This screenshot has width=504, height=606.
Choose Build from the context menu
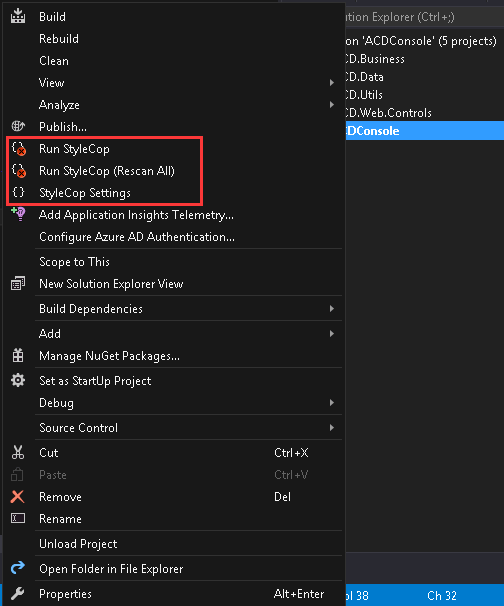click(x=174, y=17)
